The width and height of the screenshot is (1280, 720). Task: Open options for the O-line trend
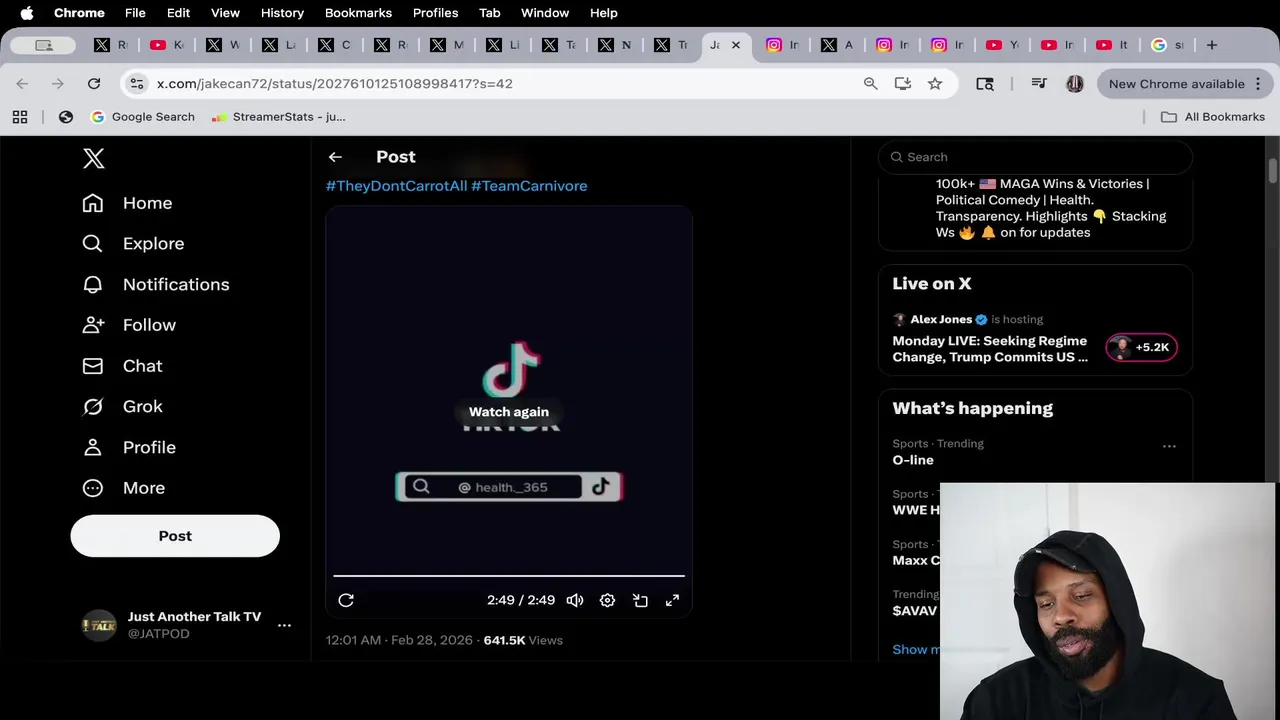tap(1169, 446)
